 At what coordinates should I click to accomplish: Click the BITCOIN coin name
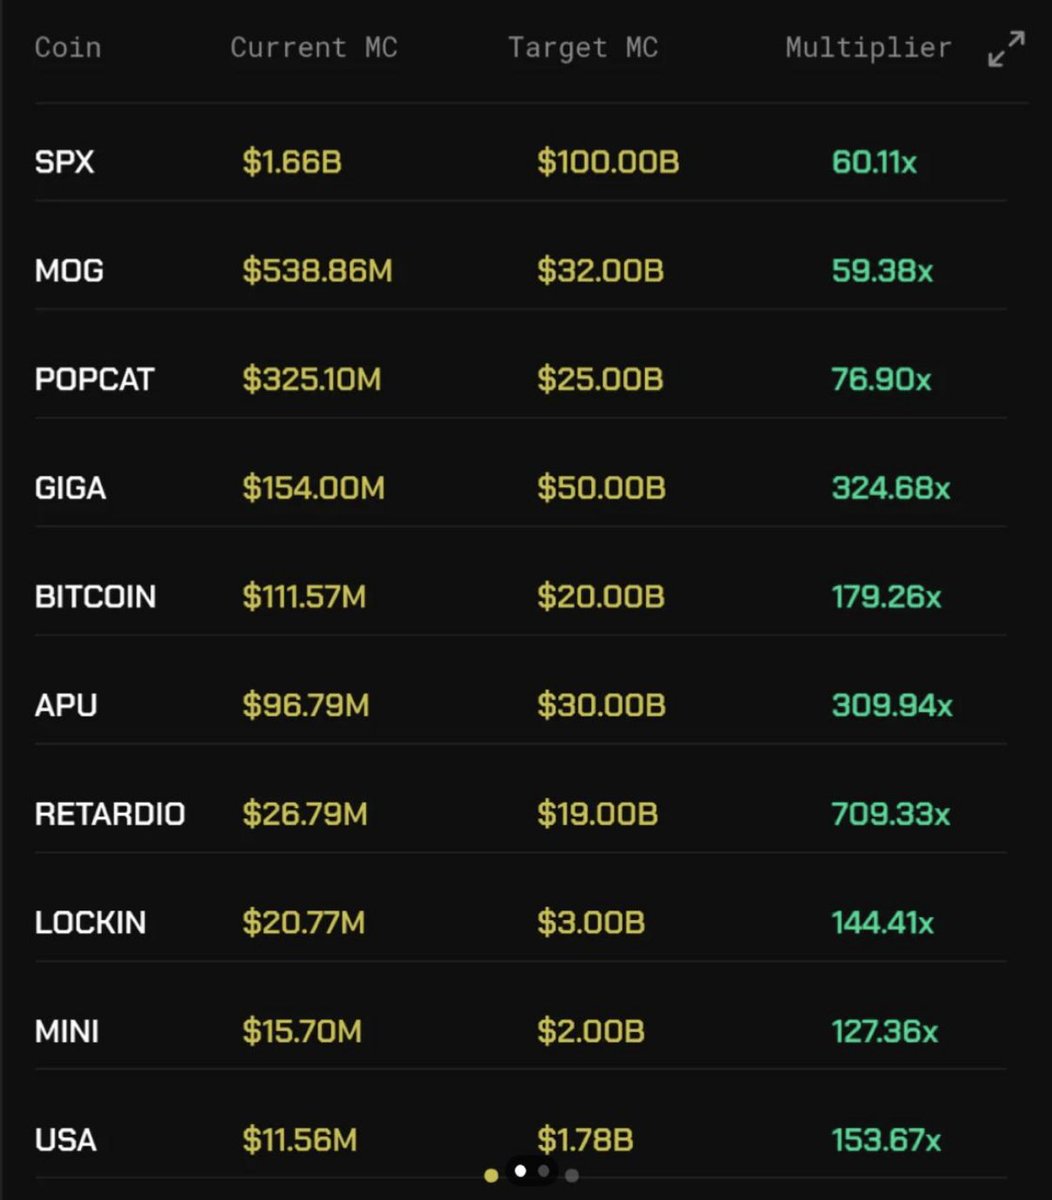(96, 597)
